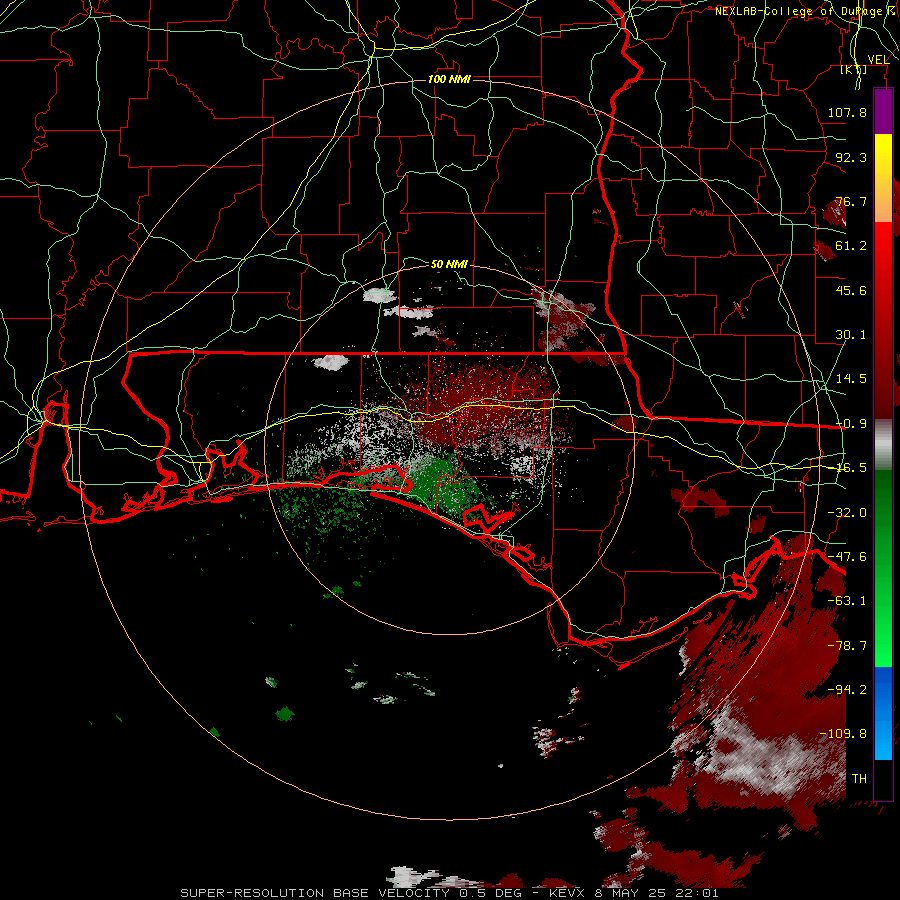Image resolution: width=900 pixels, height=900 pixels.
Task: Click the 50 NMI range ring label
Action: (x=449, y=264)
